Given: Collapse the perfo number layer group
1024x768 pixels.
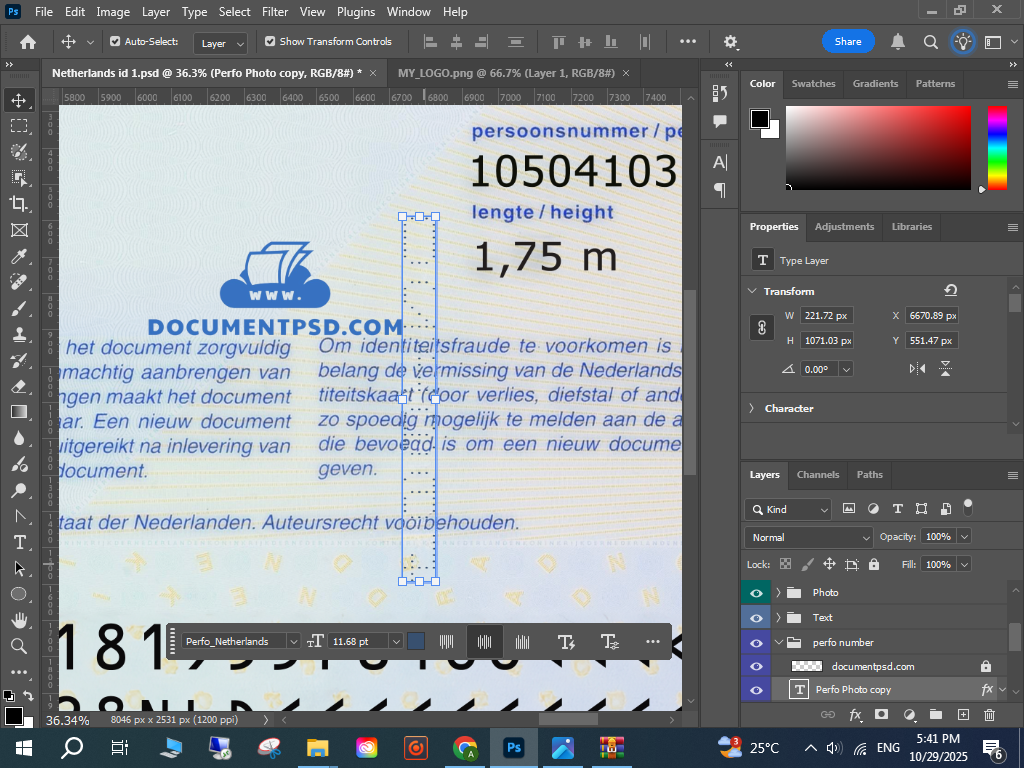Looking at the screenshot, I should (778, 642).
